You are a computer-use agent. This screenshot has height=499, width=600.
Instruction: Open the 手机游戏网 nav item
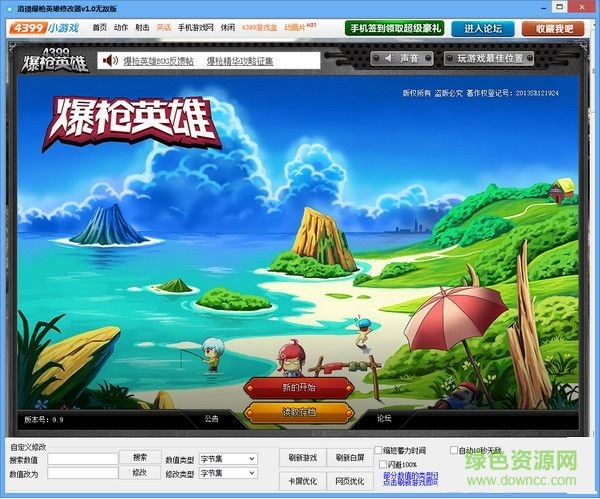tap(196, 28)
